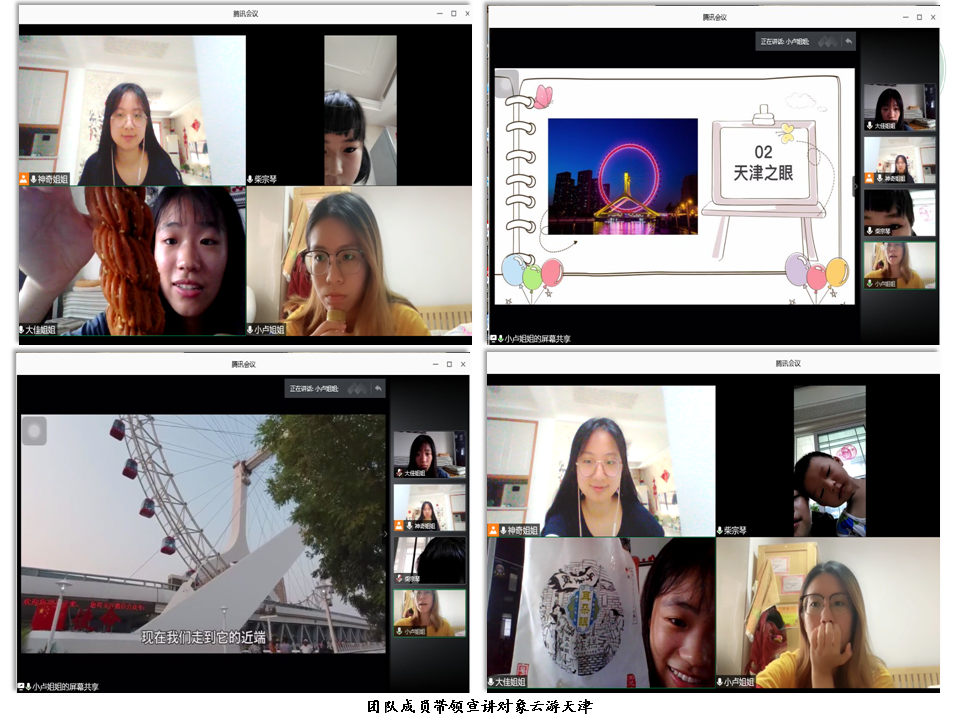The width and height of the screenshot is (960, 720).
Task: Click the screen share icon below the Ferris wheel video
Action: coord(24,687)
